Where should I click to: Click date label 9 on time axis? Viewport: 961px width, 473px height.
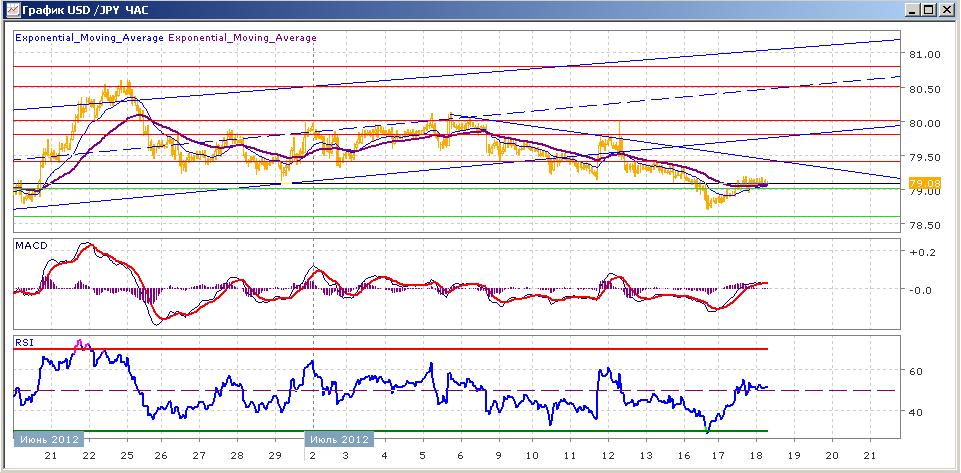pyautogui.click(x=498, y=456)
